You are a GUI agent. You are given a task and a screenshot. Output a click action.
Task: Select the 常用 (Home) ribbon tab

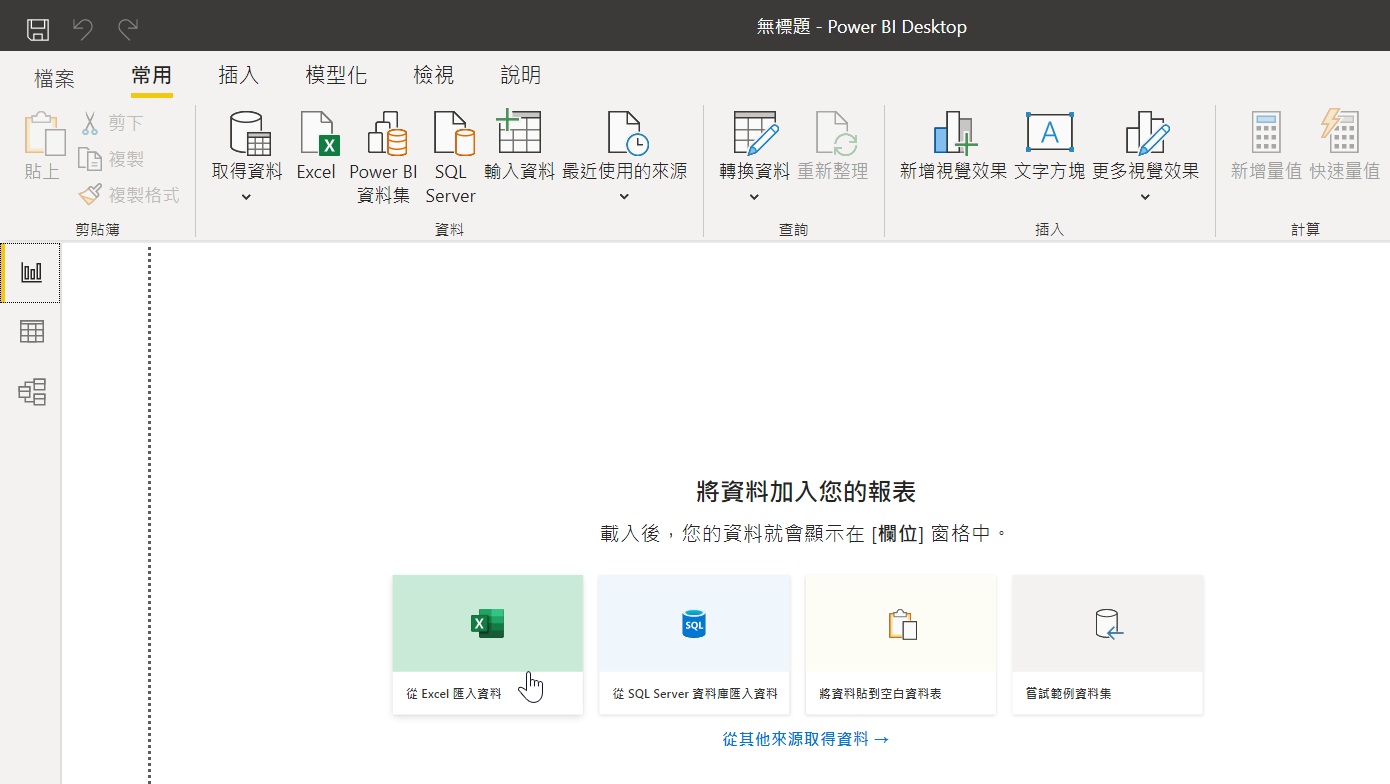coord(152,75)
